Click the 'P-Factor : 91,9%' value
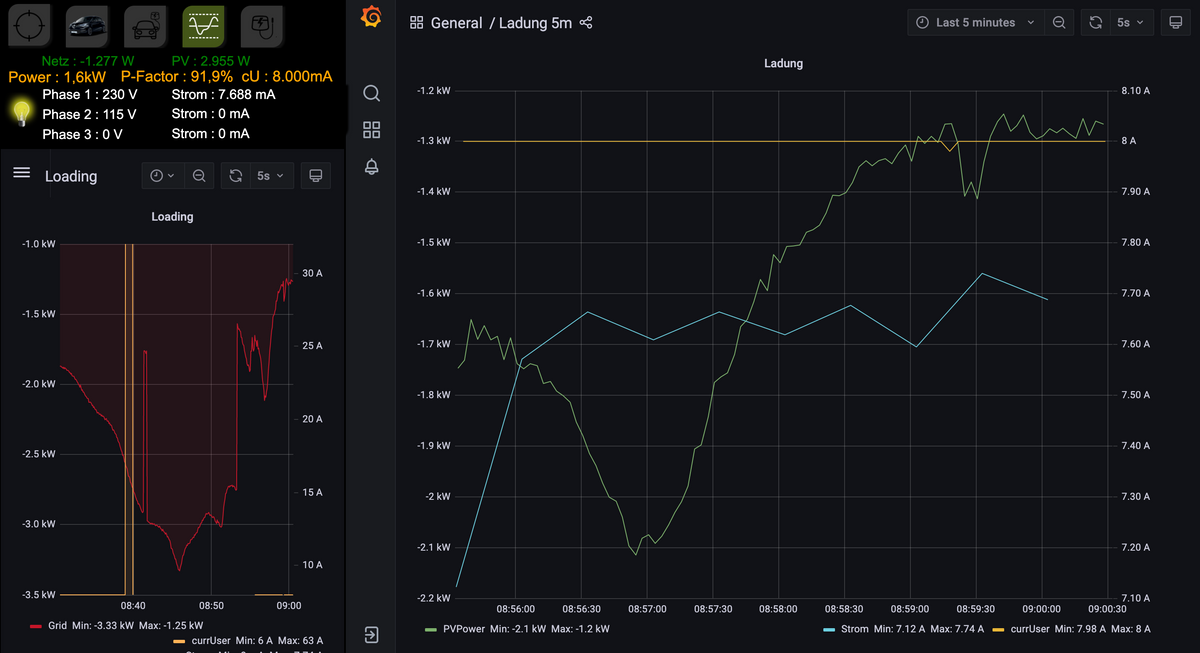The width and height of the screenshot is (1200, 653). [177, 76]
